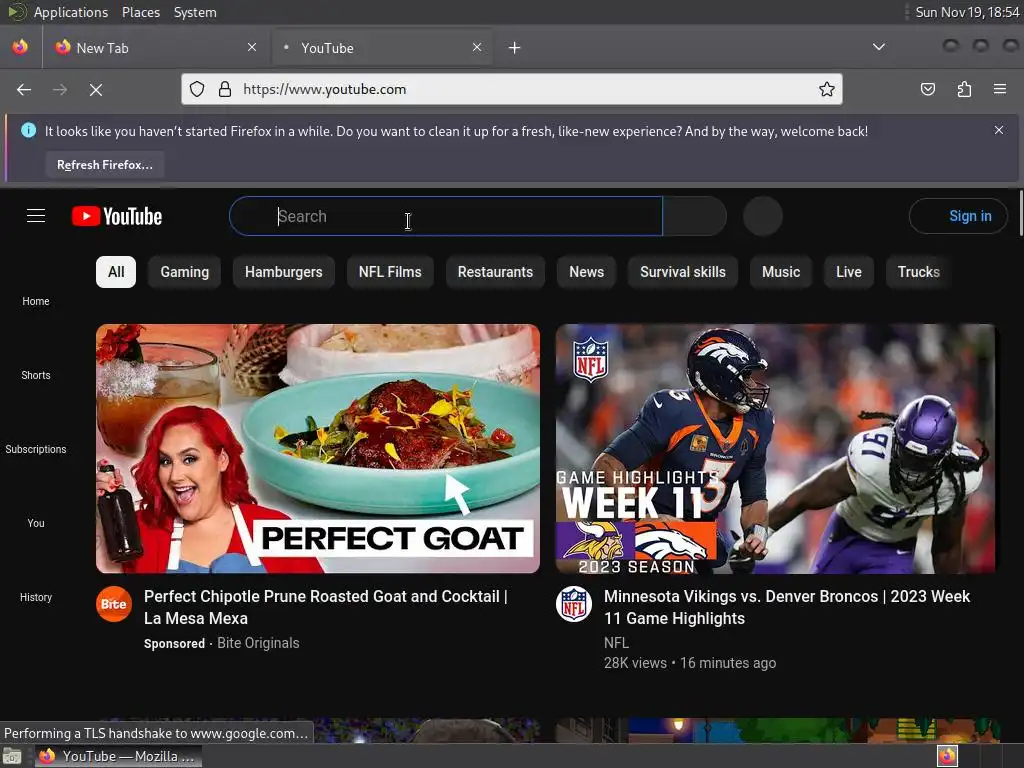Click the voice search round button

(x=763, y=216)
